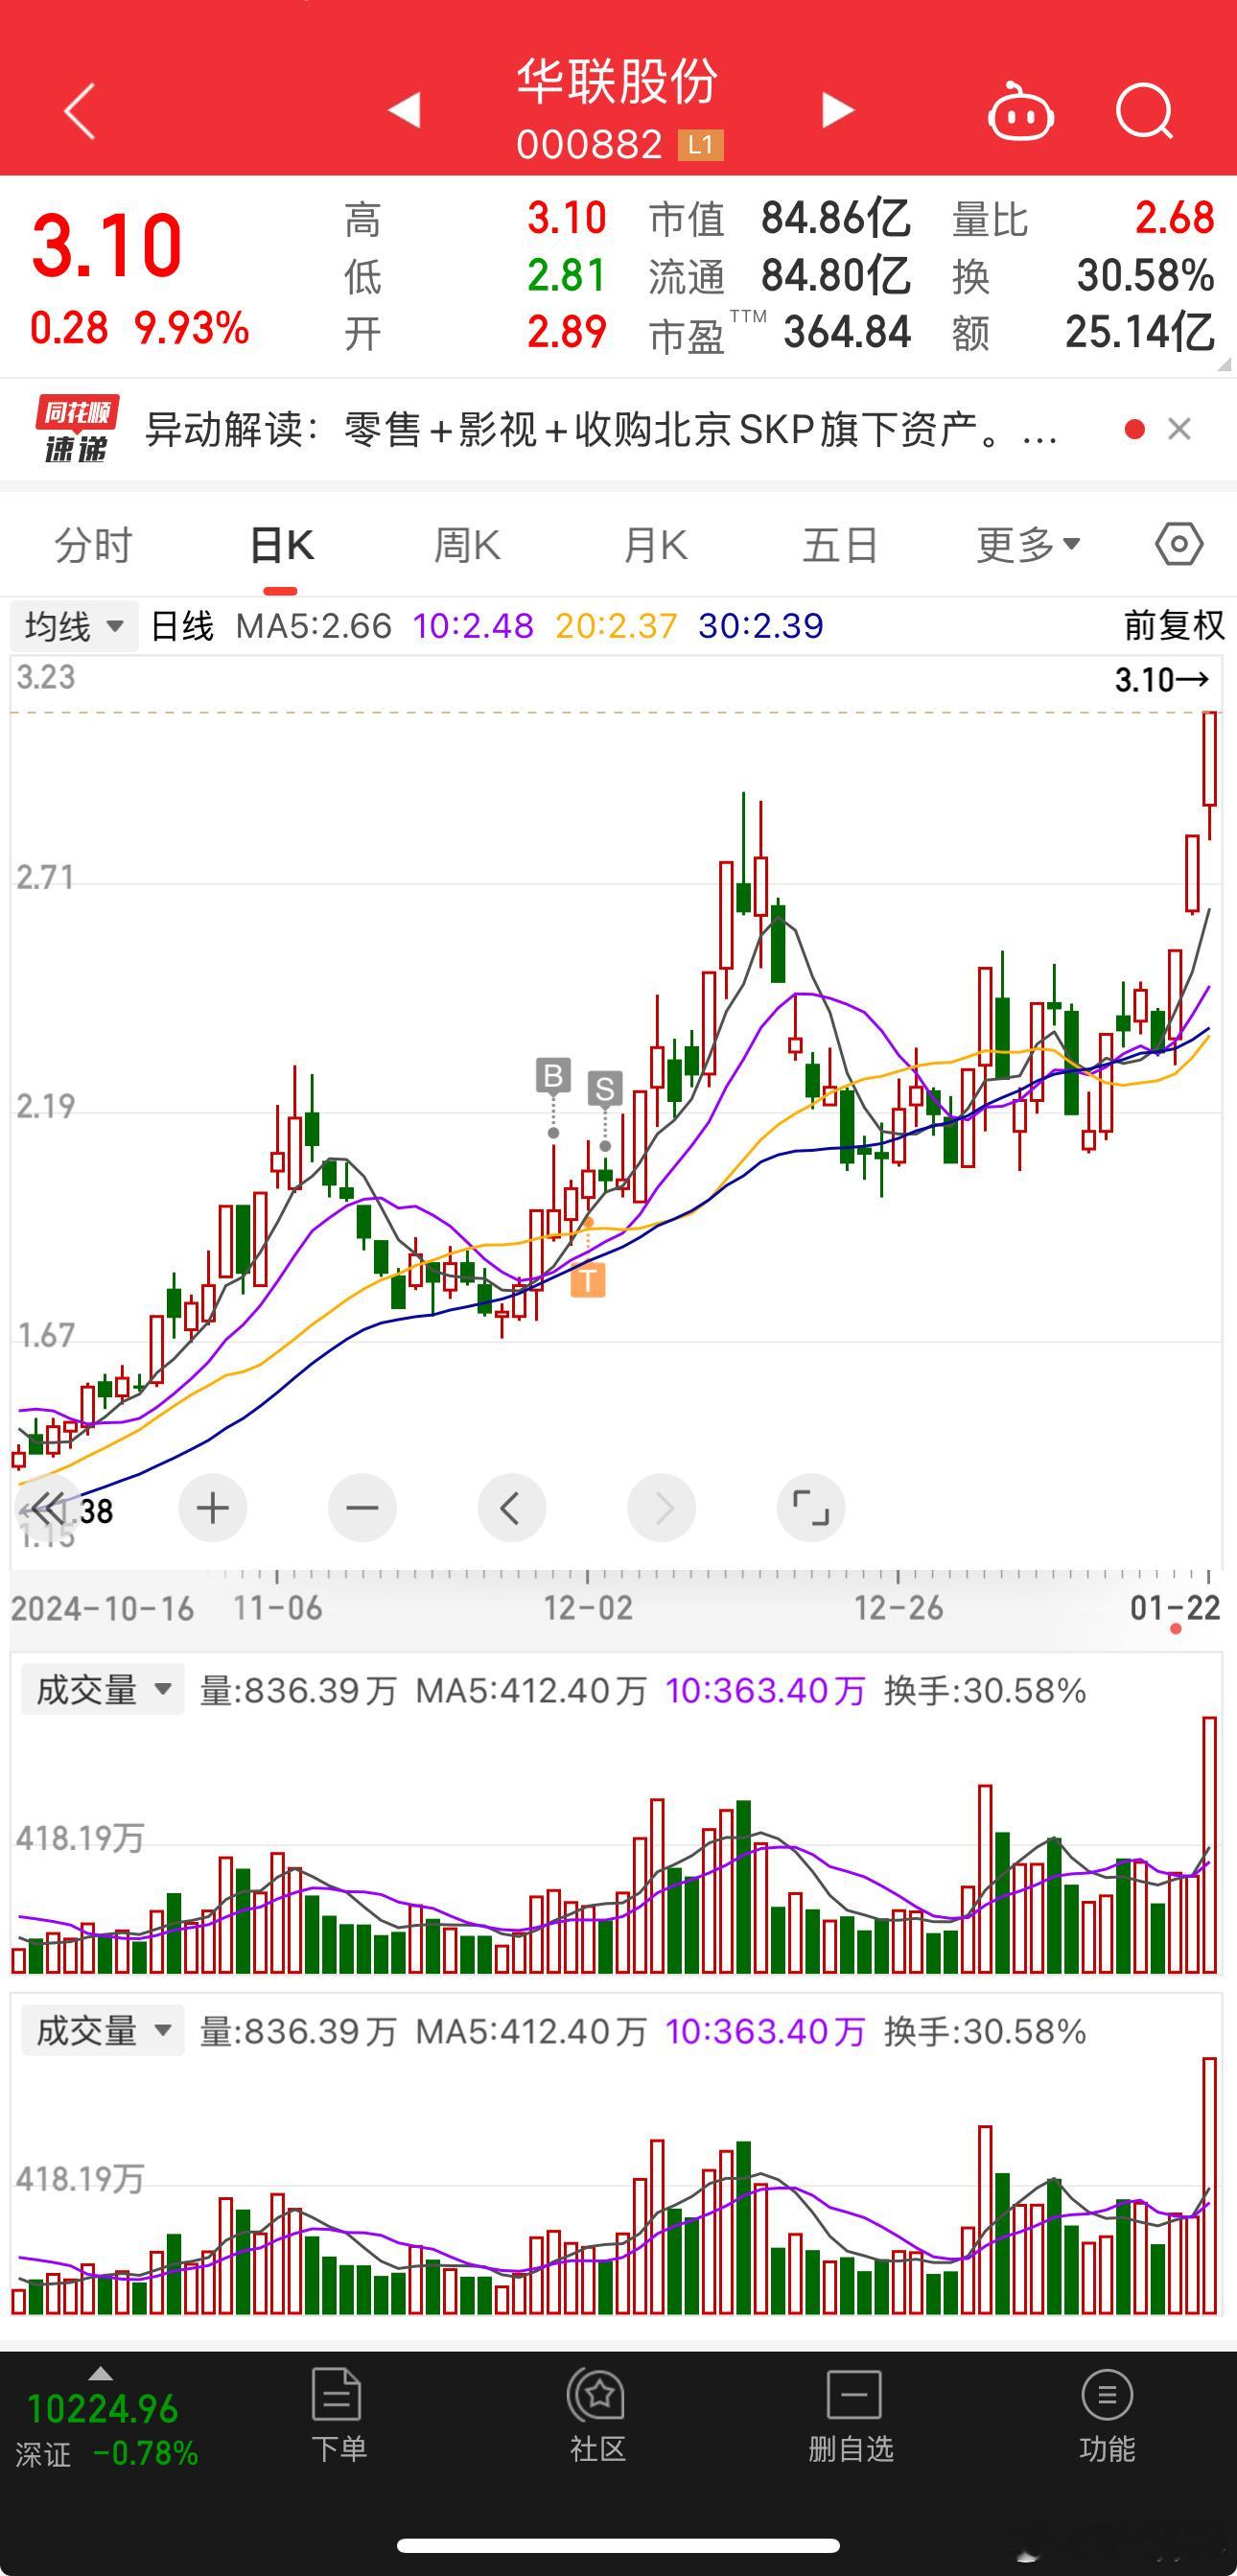This screenshot has width=1237, height=2576.
Task: Tap the 3.10→ latest price marker
Action: pos(1163,680)
